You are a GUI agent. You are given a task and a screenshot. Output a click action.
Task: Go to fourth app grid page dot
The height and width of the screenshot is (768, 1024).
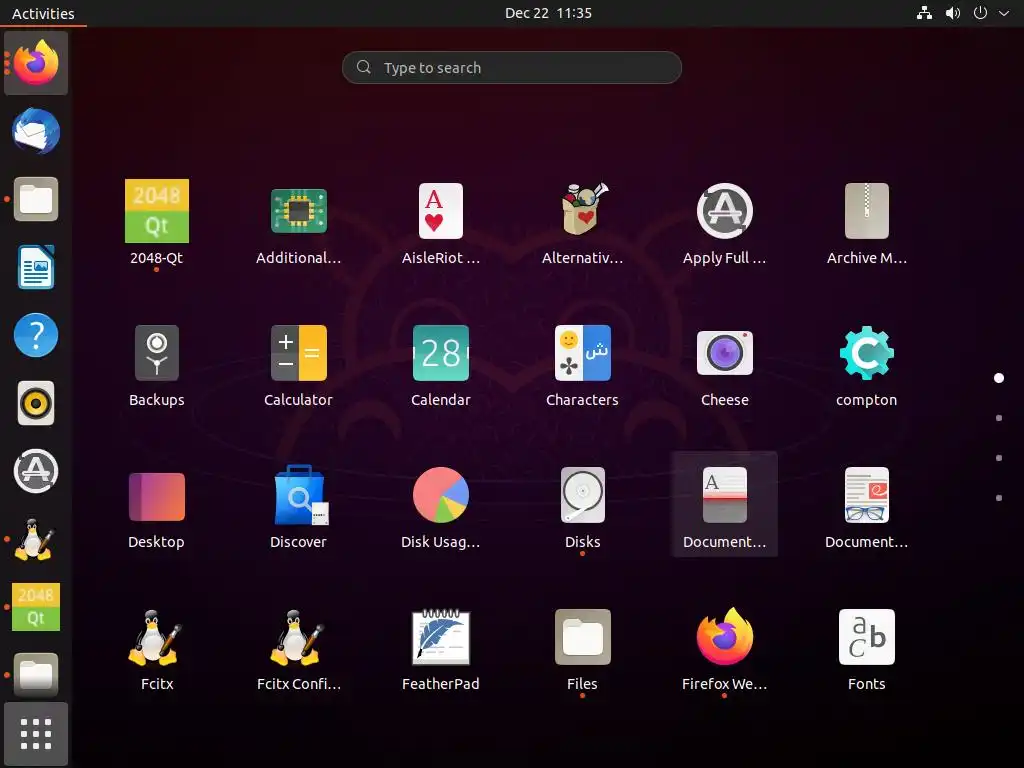coord(999,498)
